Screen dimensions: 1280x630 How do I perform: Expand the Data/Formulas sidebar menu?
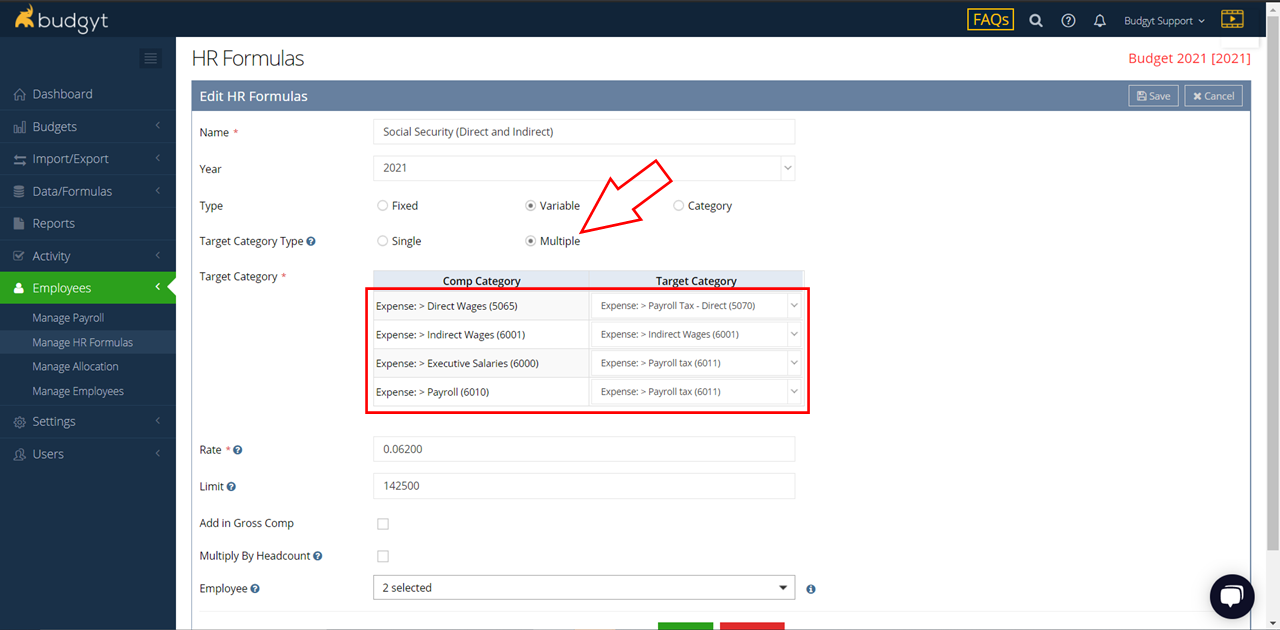click(x=88, y=191)
